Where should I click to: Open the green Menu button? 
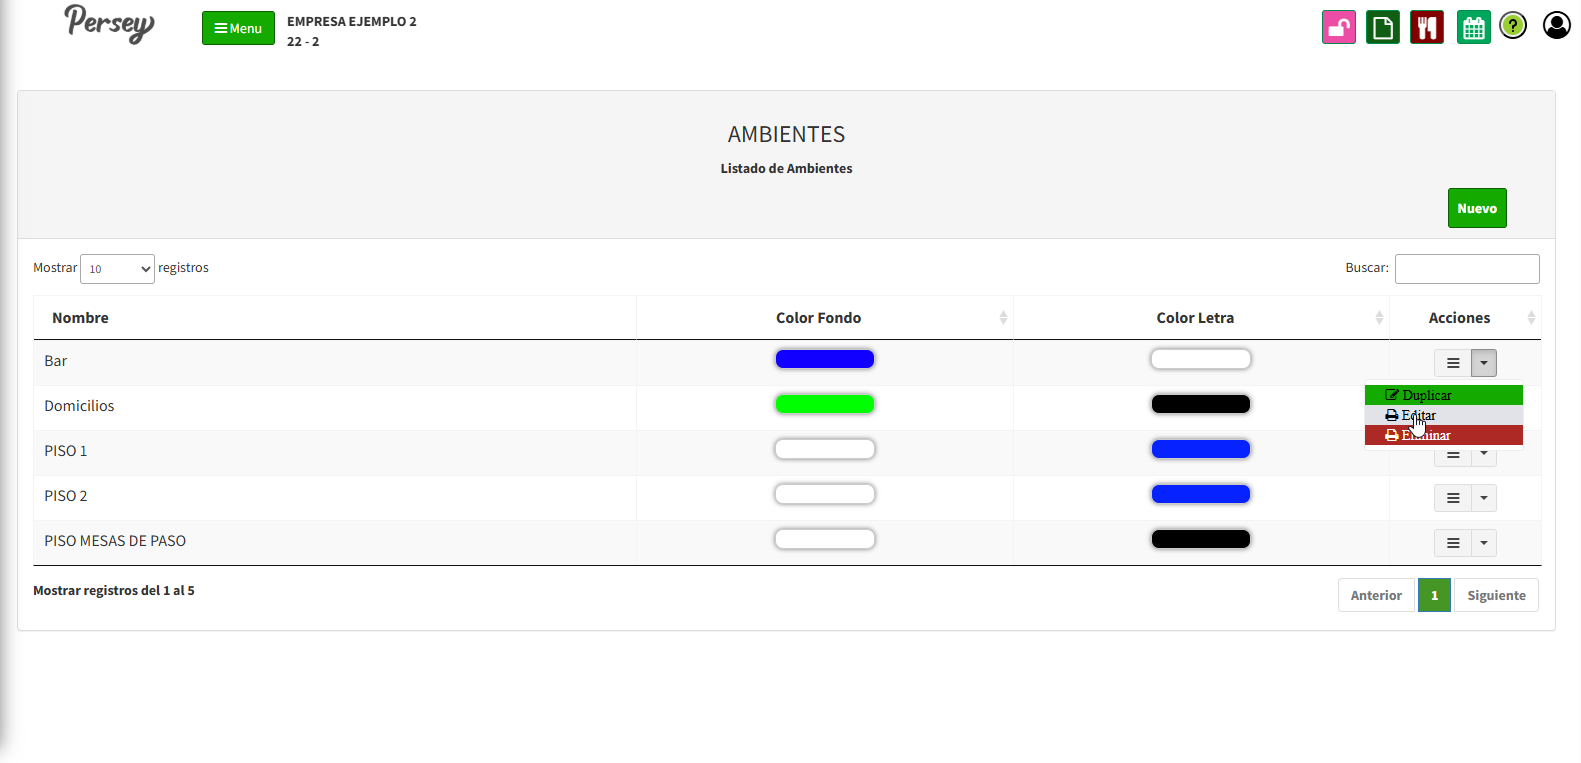[238, 28]
